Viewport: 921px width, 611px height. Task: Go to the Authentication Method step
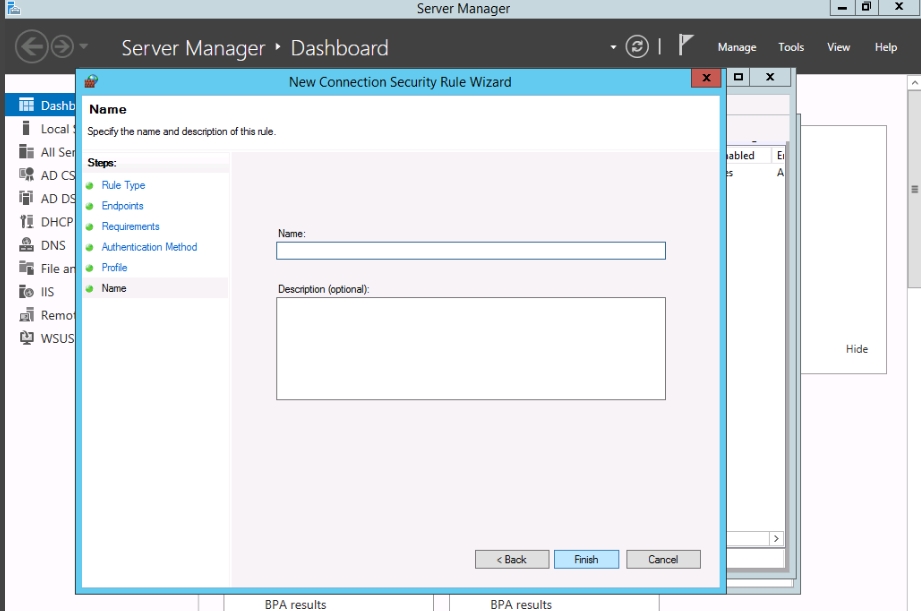coord(149,247)
